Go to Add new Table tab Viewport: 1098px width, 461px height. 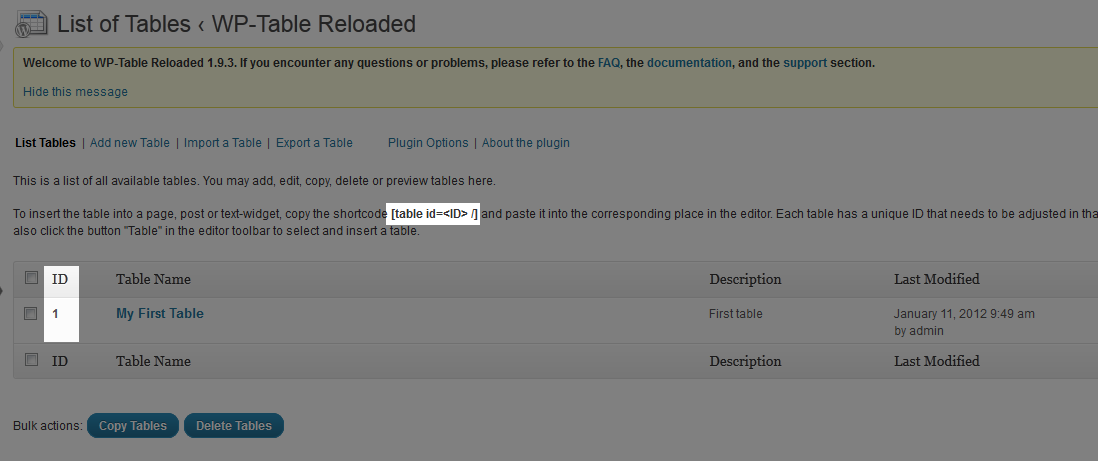pos(130,143)
